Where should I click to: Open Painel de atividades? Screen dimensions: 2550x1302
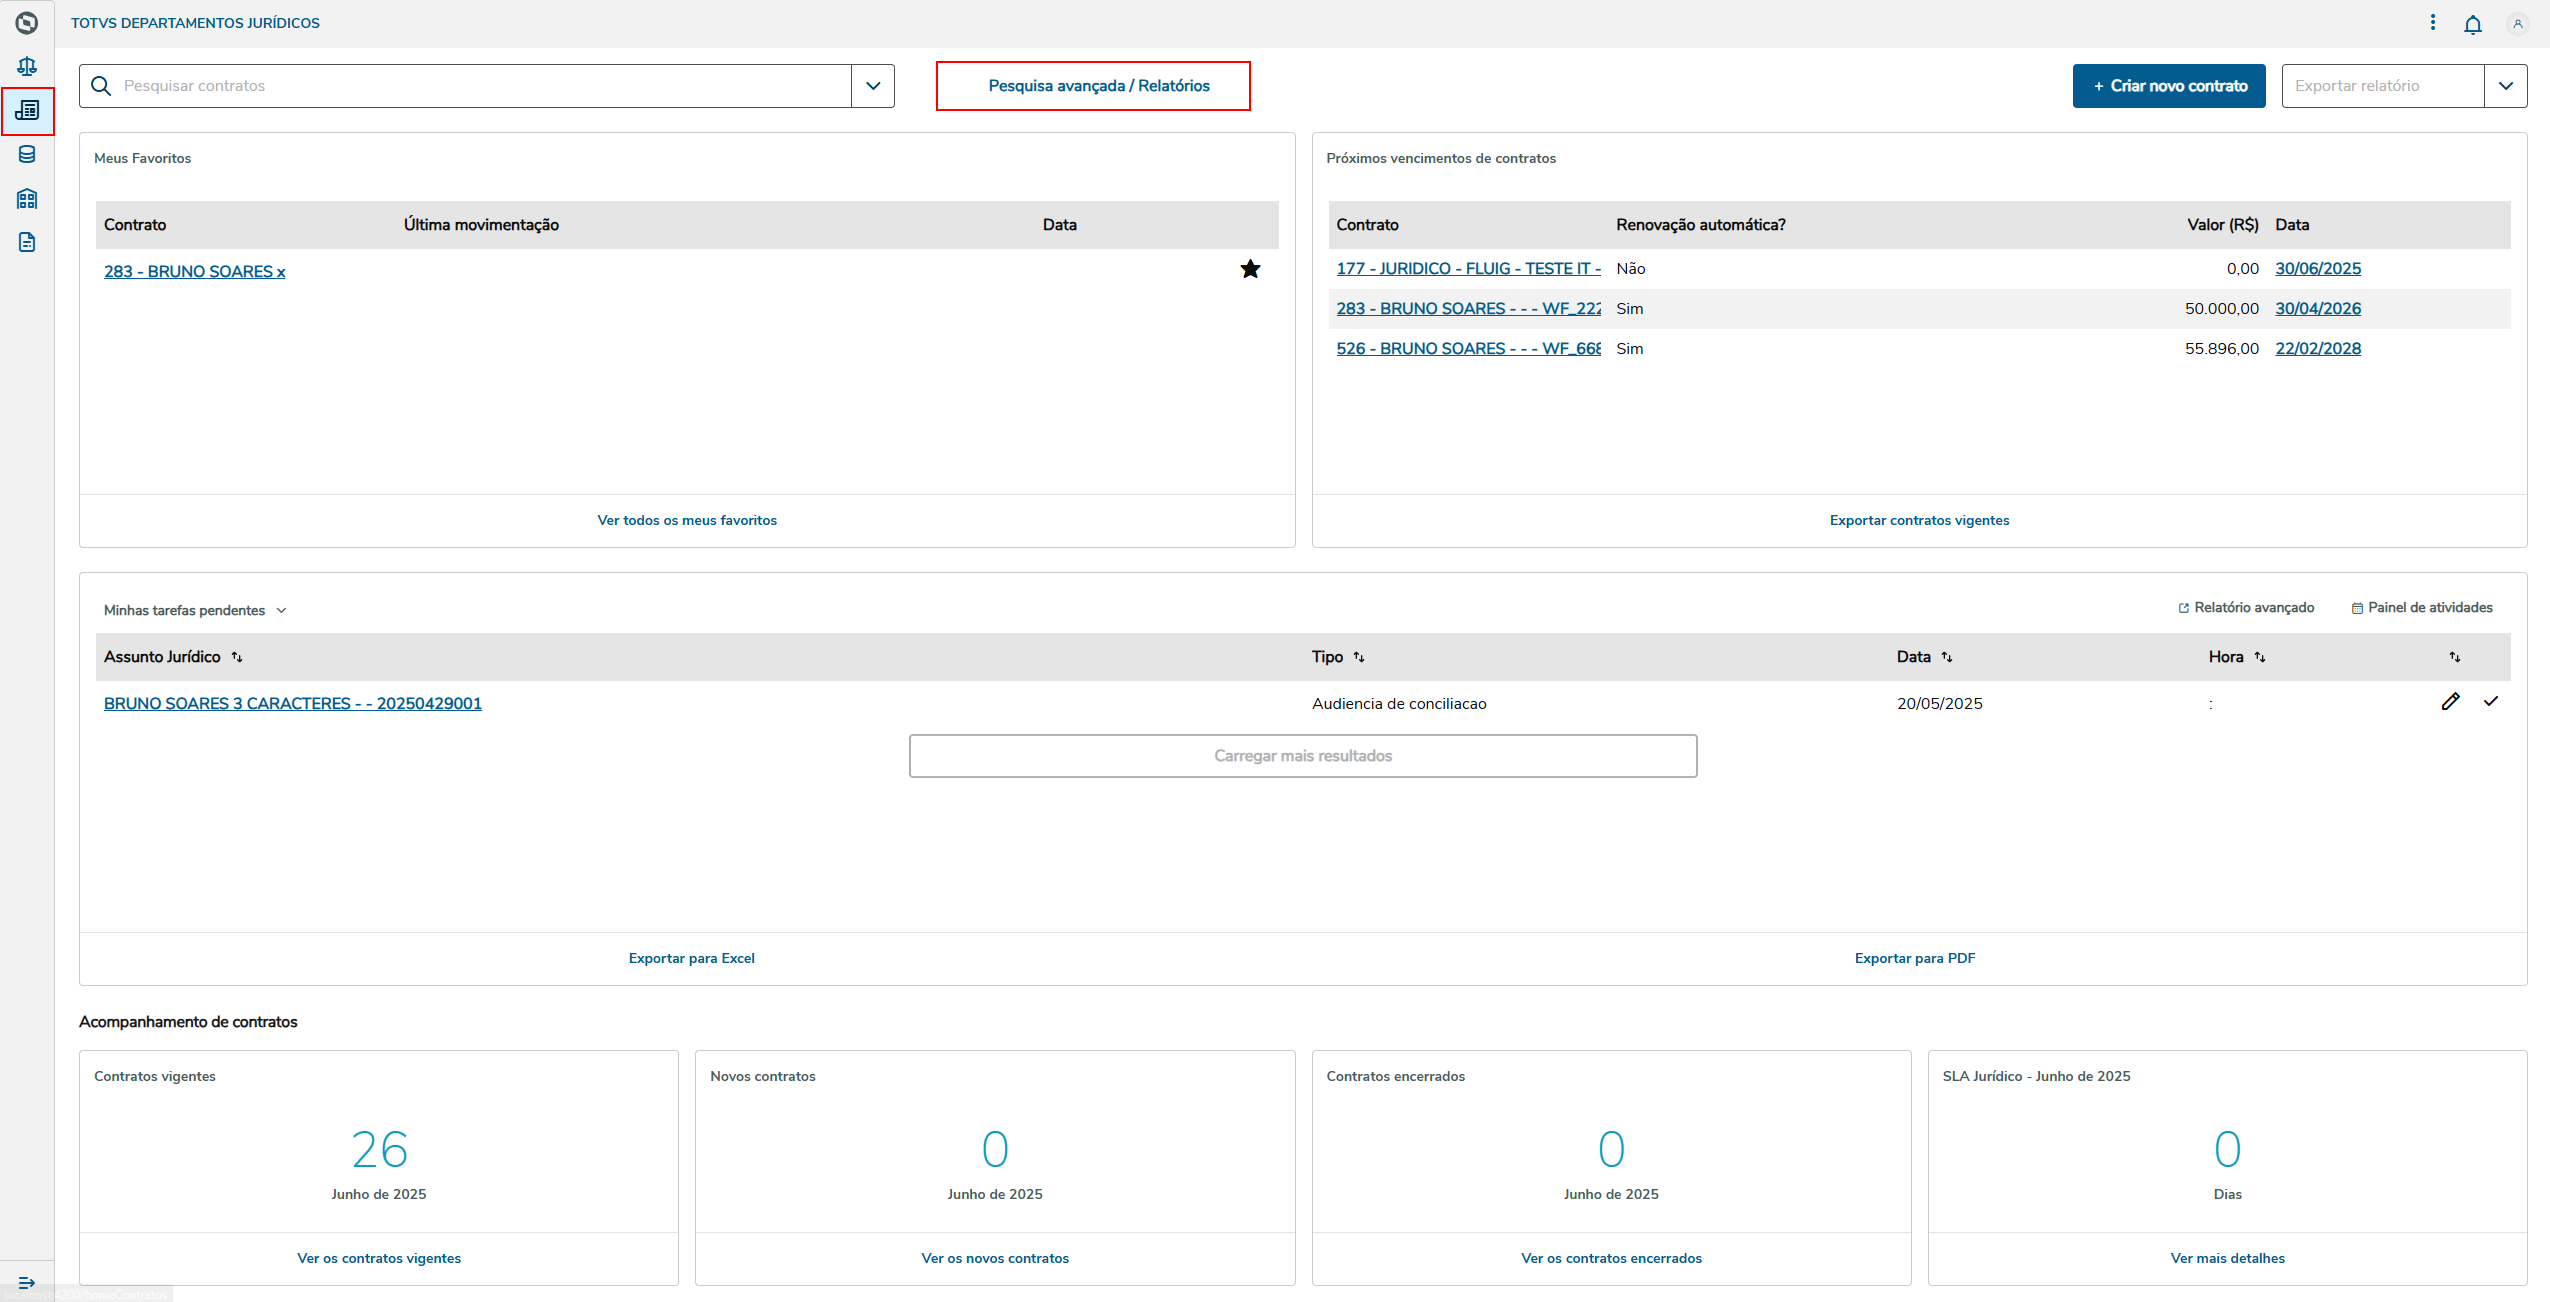click(x=2421, y=607)
